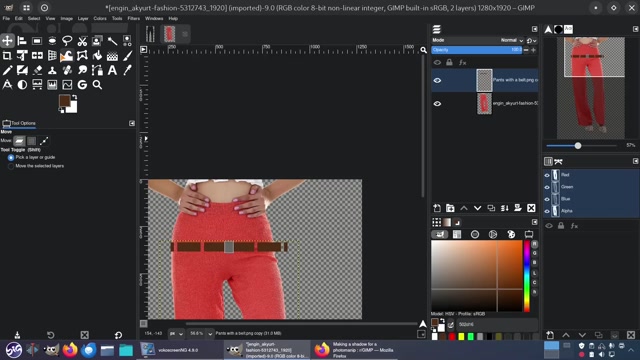Click the brown foreground color swatch in toolbox

64,101
